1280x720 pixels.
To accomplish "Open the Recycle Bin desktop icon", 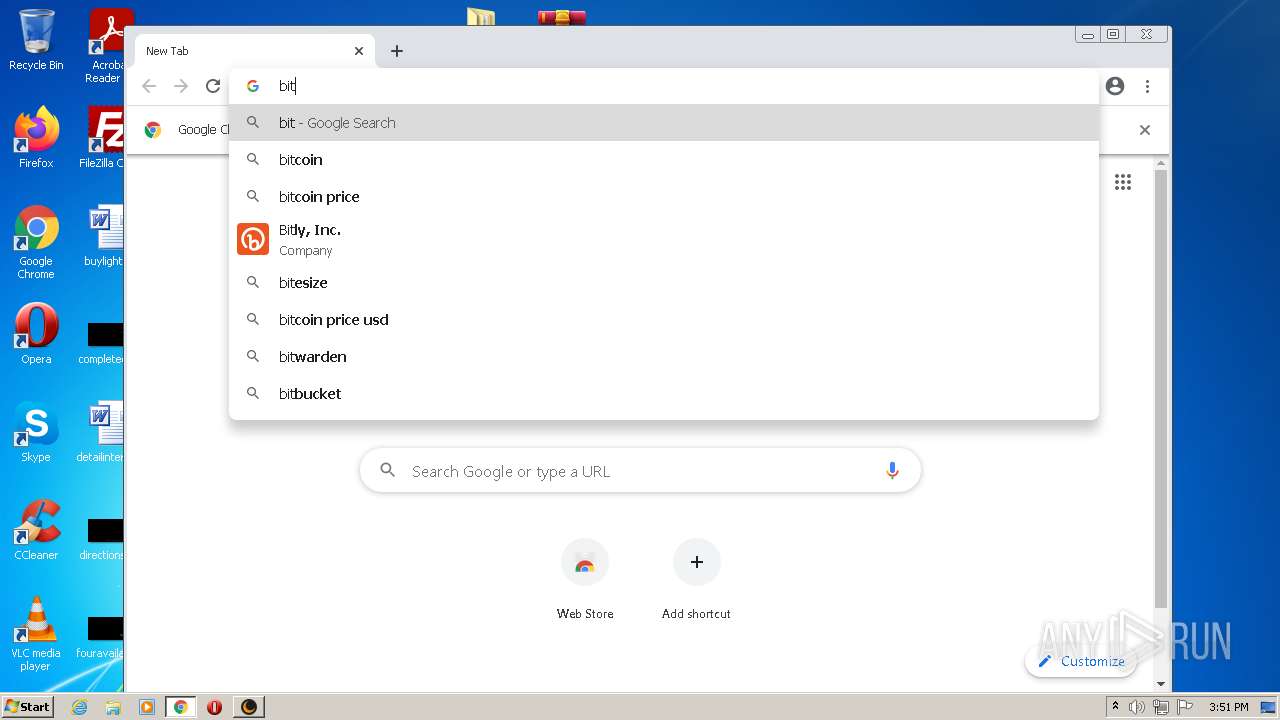I will pyautogui.click(x=36, y=40).
